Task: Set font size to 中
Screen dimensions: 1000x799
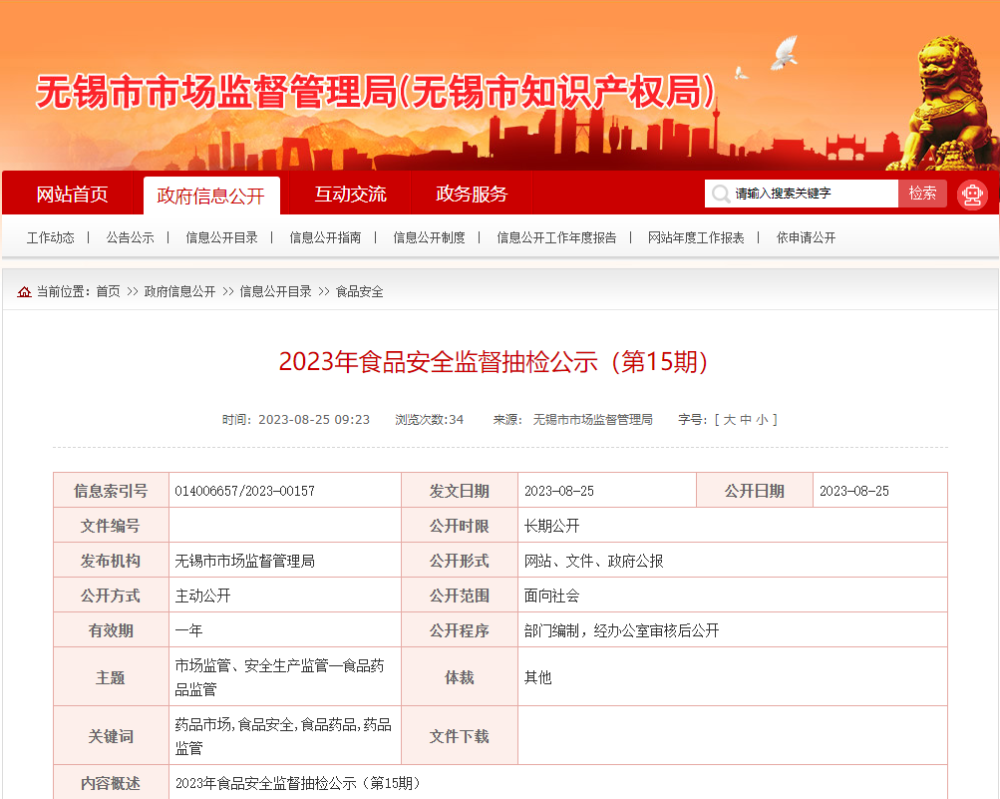Action: pyautogui.click(x=746, y=420)
